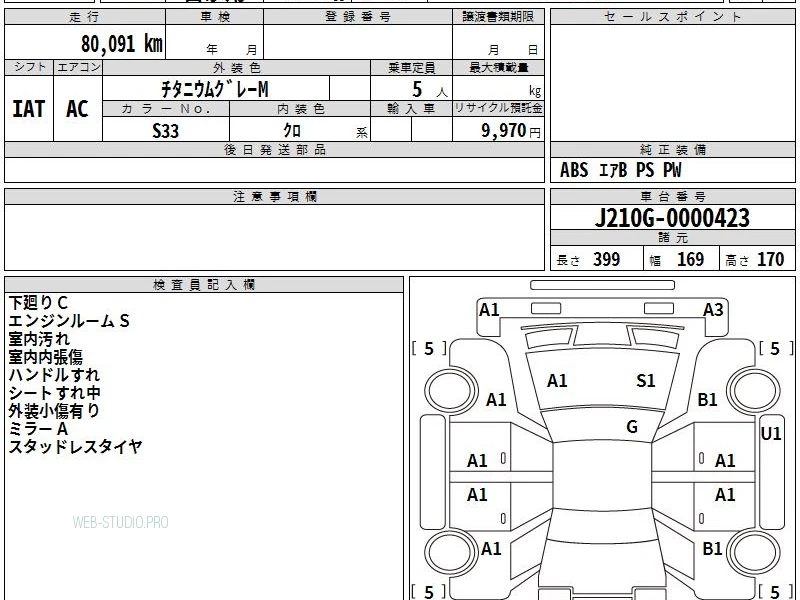Select color code S33
Image resolution: width=800 pixels, height=600 pixels.
click(166, 131)
